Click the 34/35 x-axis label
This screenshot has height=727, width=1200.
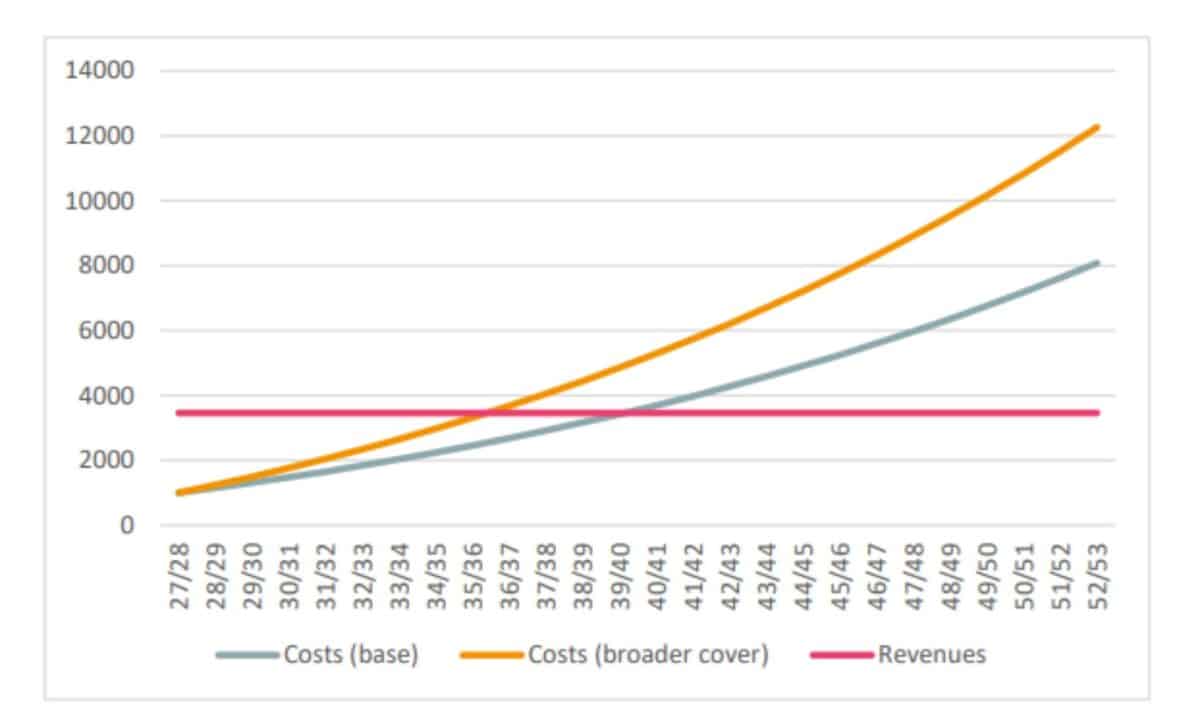click(437, 577)
